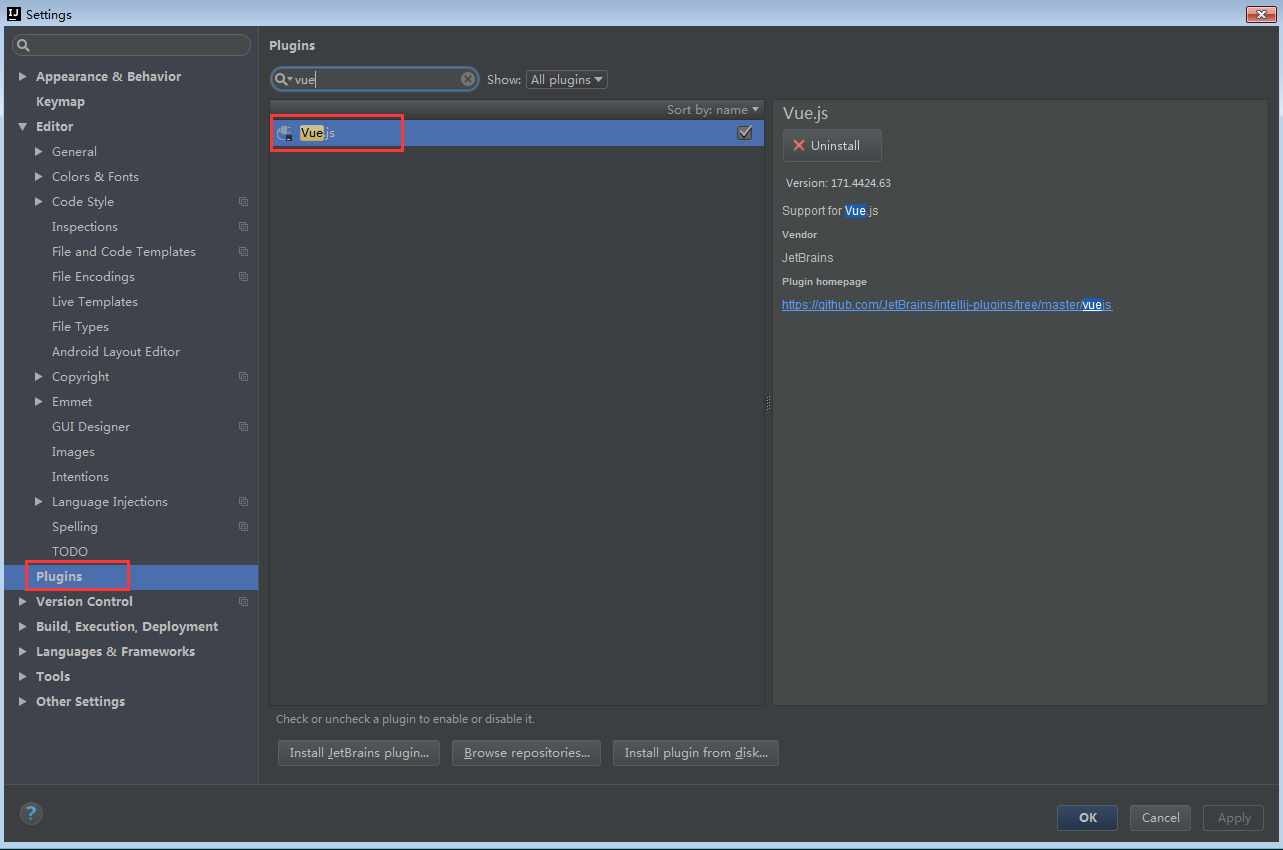
Task: Click the project-level icon beside File Encodings
Action: coord(243,277)
